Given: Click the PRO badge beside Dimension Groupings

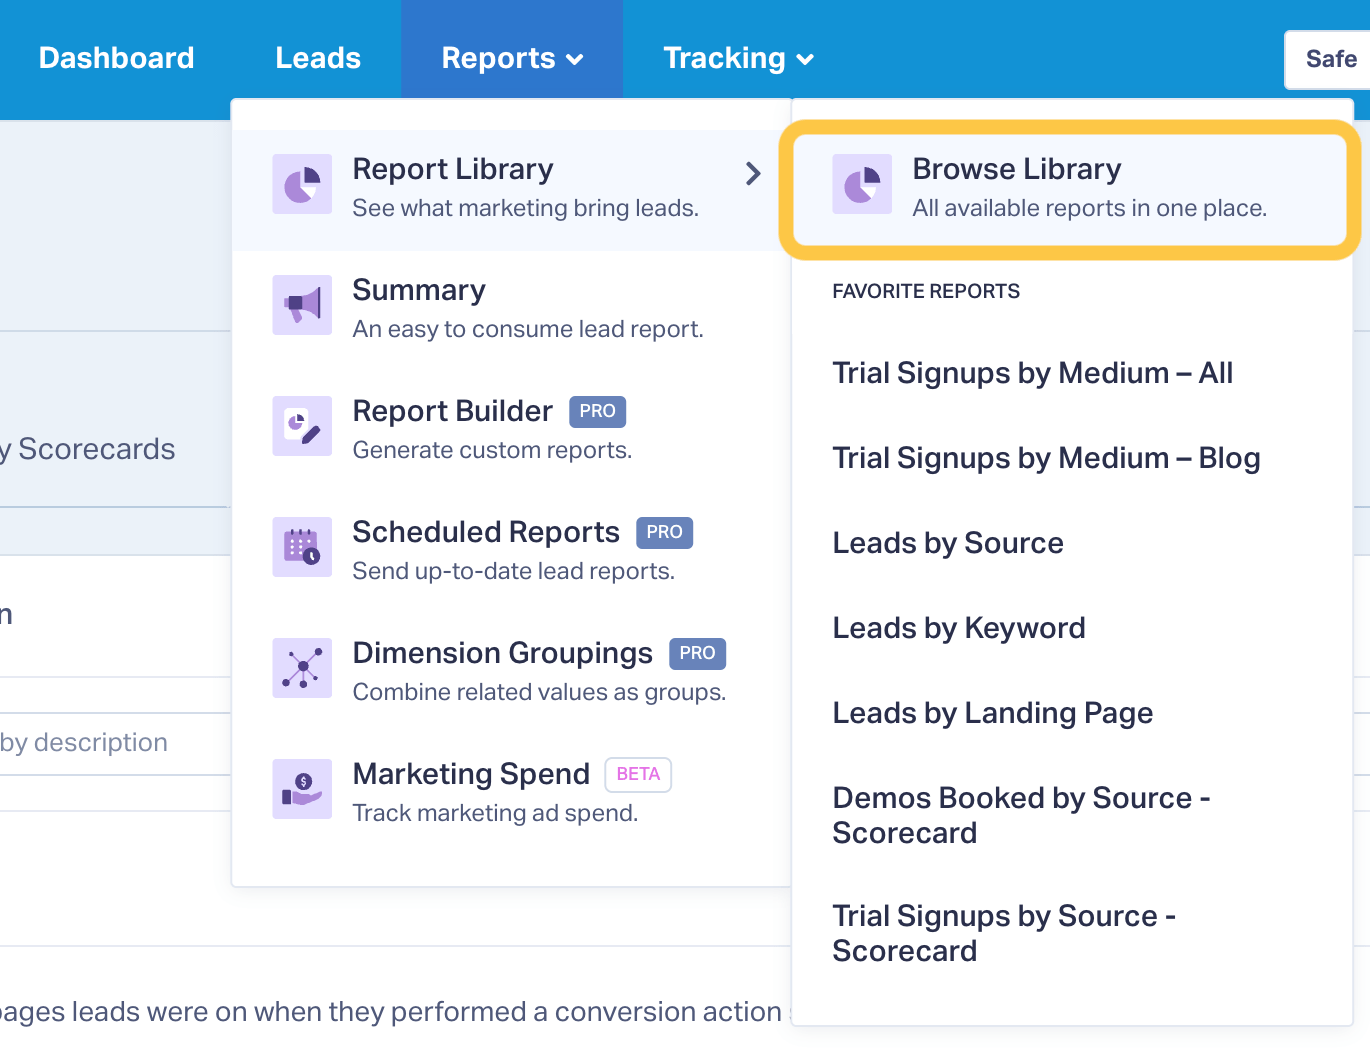Looking at the screenshot, I should tap(698, 653).
